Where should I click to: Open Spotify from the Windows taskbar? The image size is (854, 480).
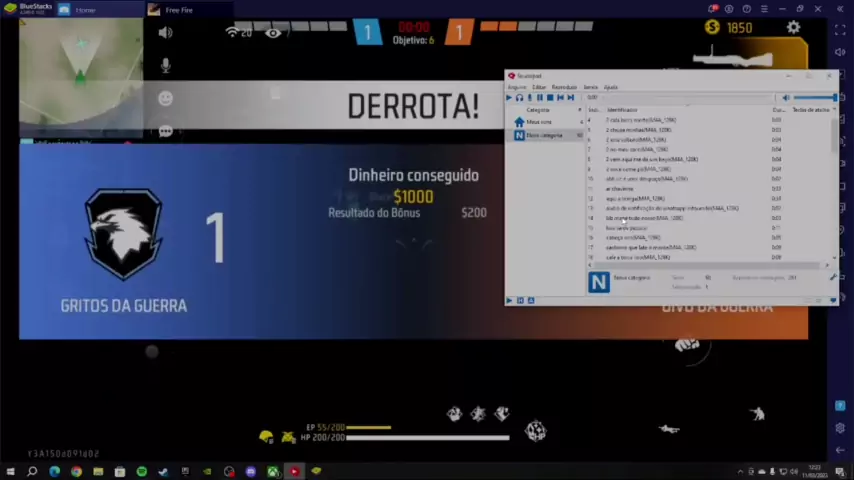(141, 471)
